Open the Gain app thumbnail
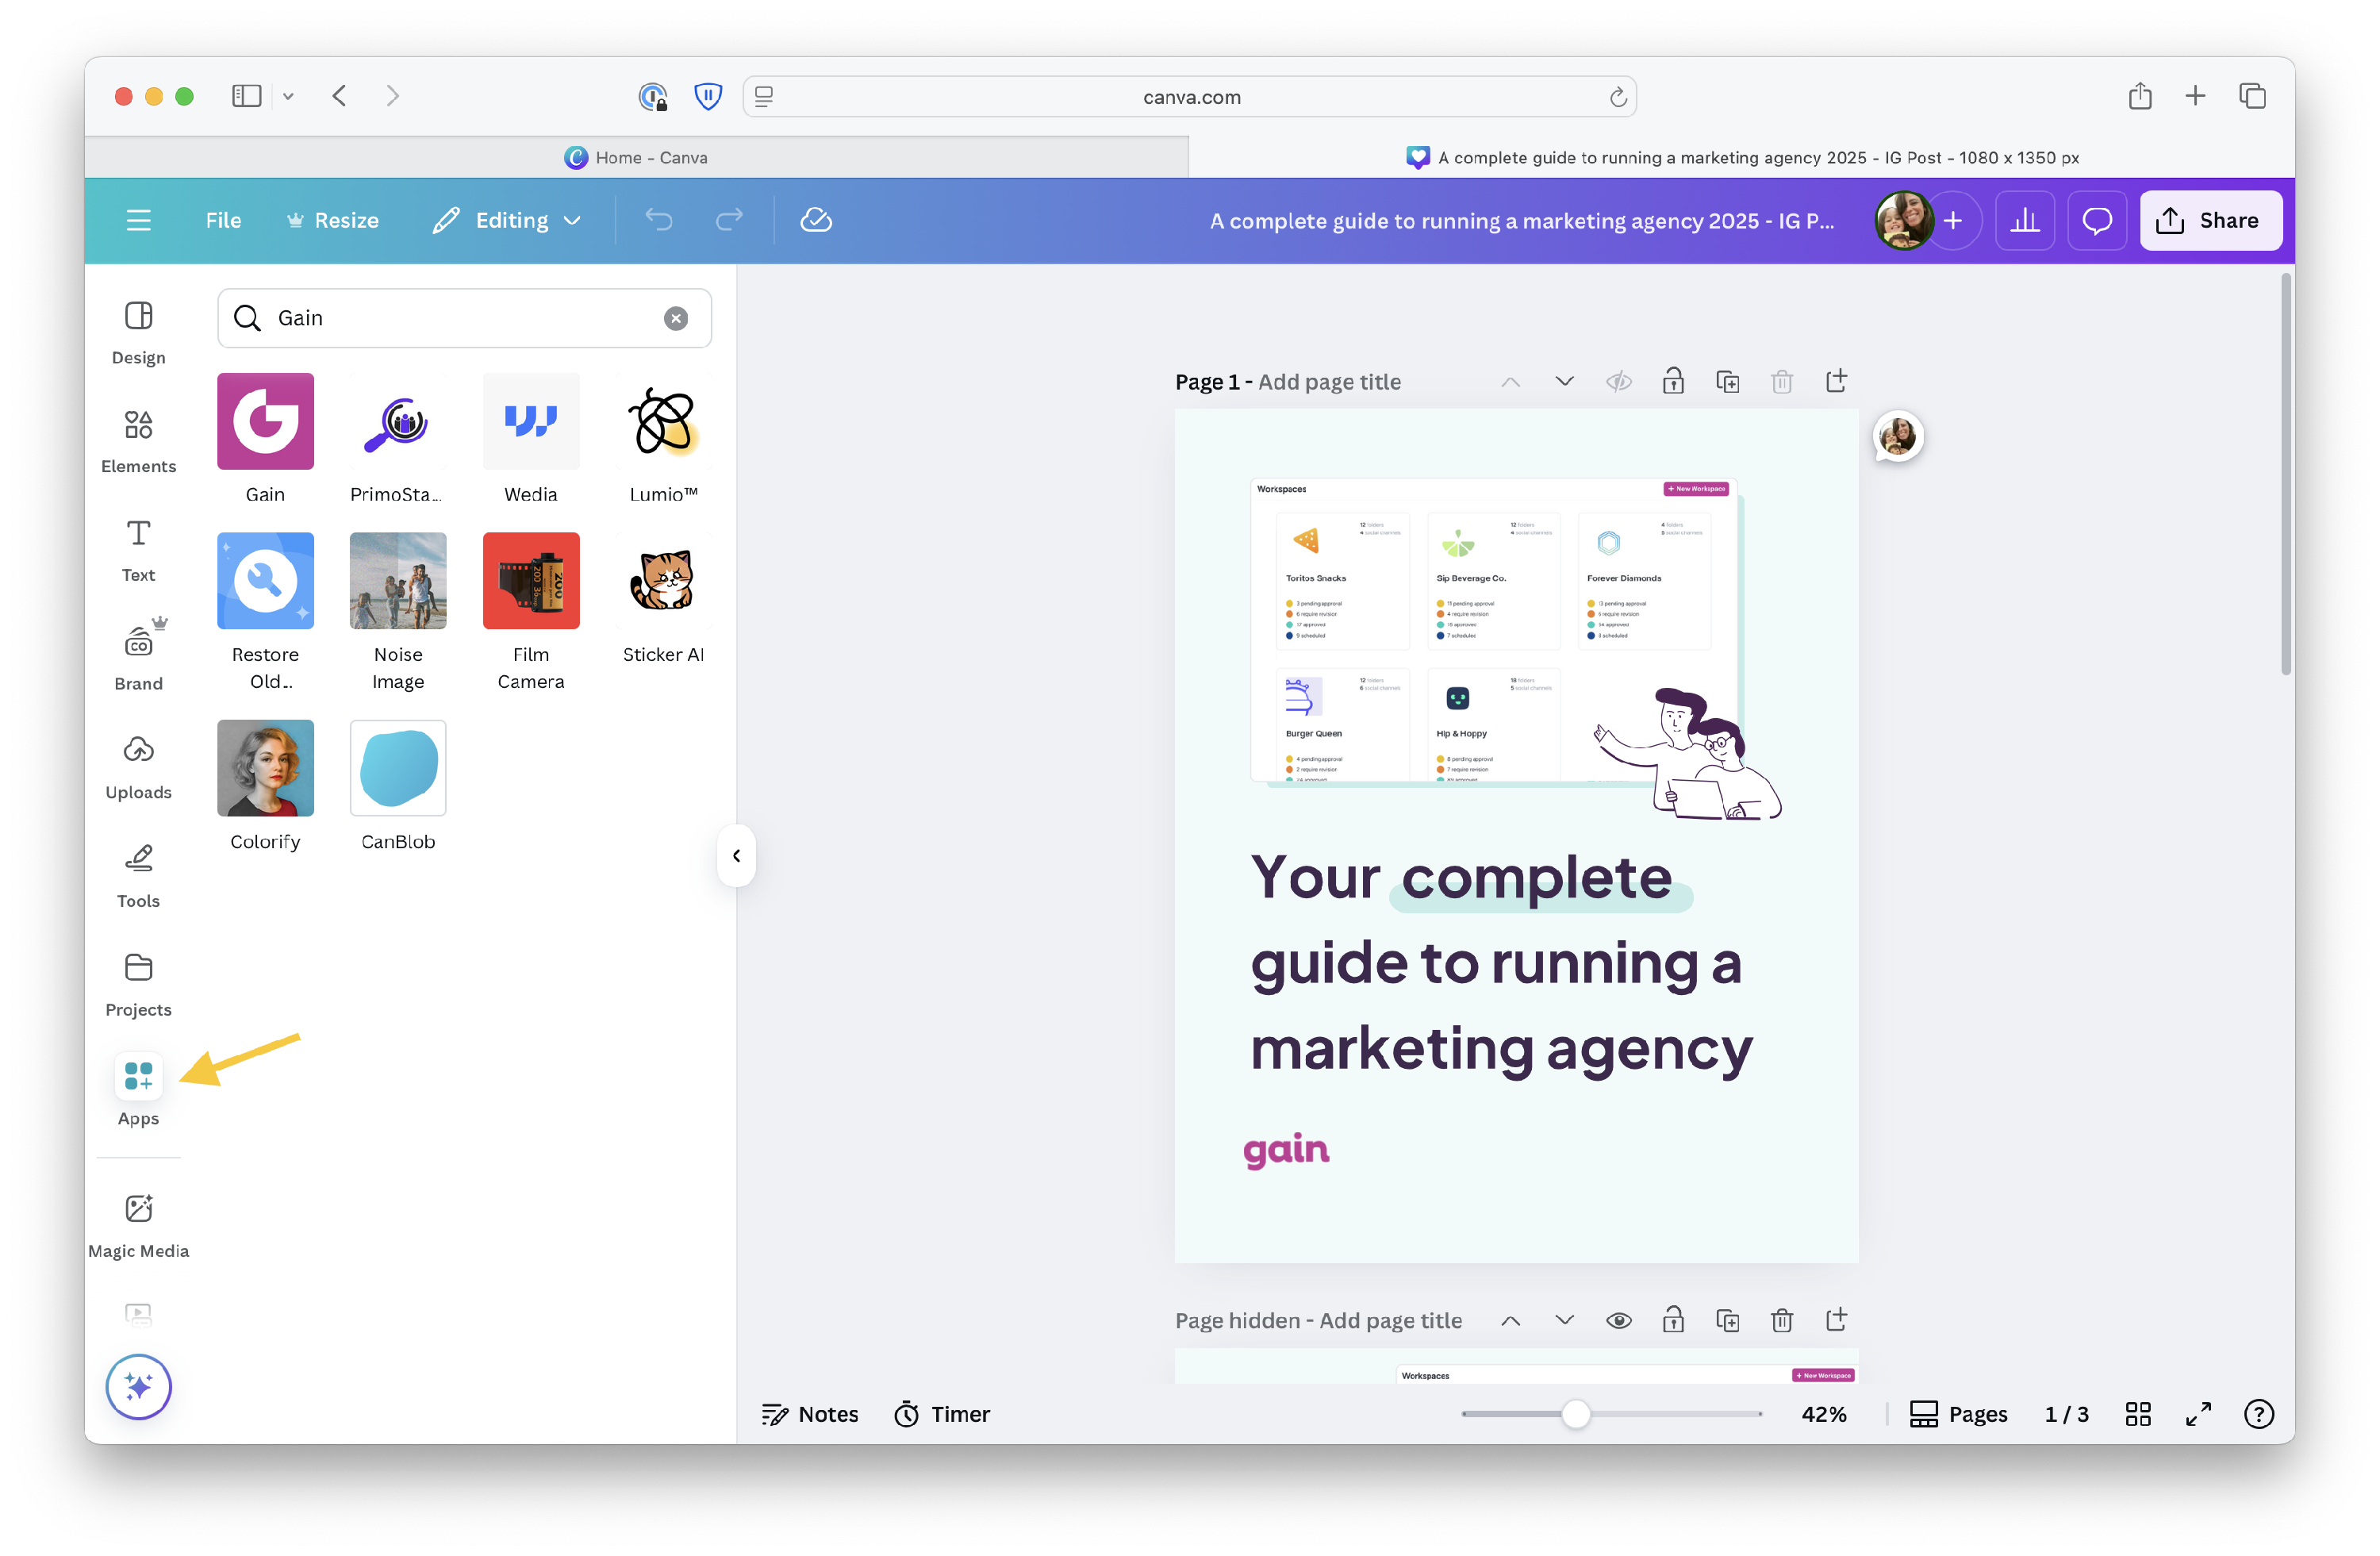Screen dimensions: 2380x1556 [265, 421]
